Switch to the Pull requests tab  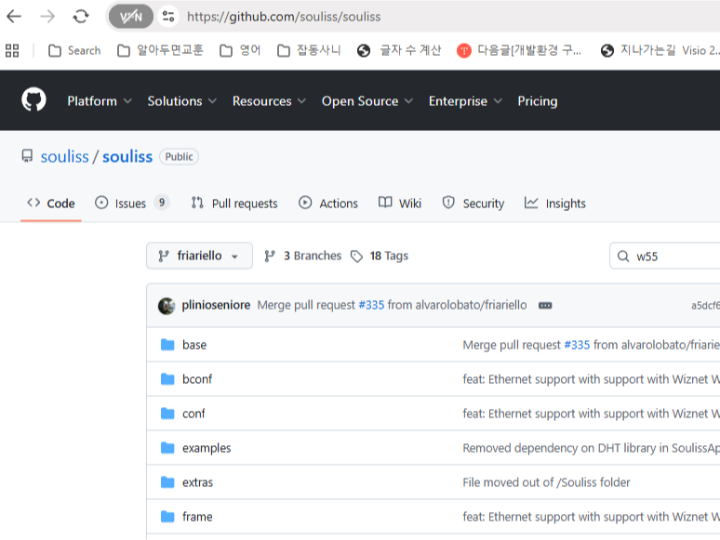coord(234,203)
